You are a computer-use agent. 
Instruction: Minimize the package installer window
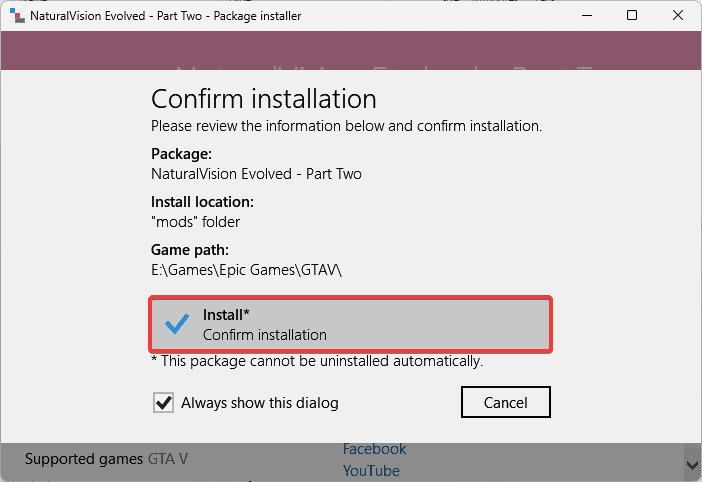coord(585,16)
